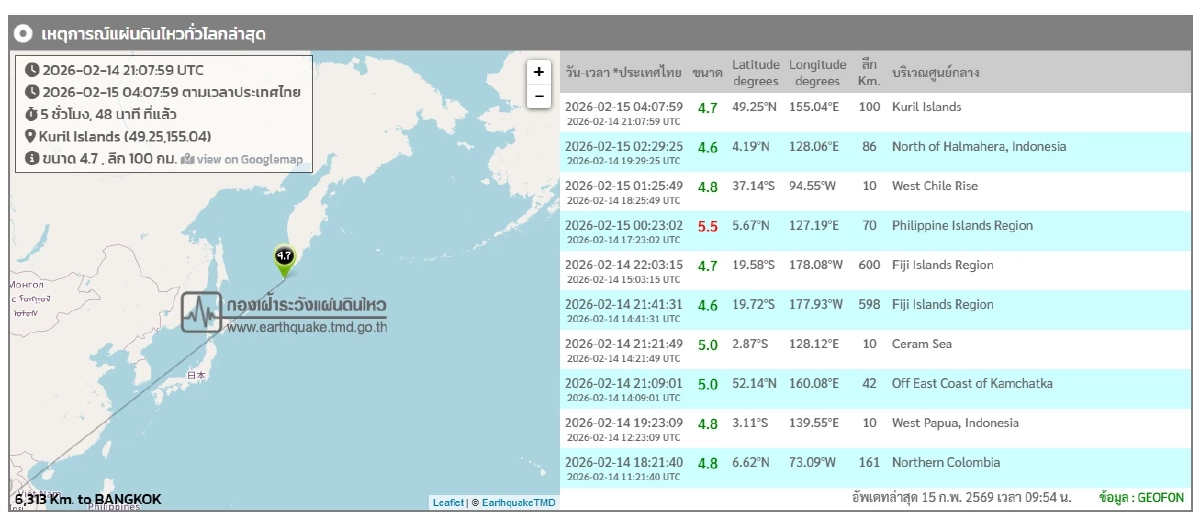Click the circle icon in the title bar
This screenshot has height=519, width=1200.
pyautogui.click(x=23, y=34)
